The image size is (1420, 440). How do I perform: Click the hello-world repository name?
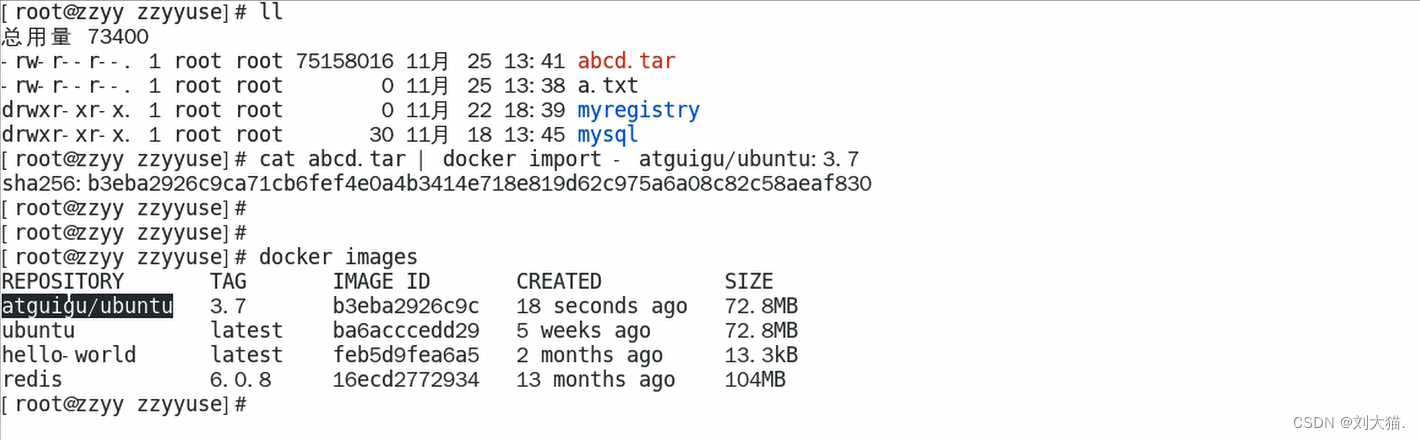pyautogui.click(x=69, y=355)
